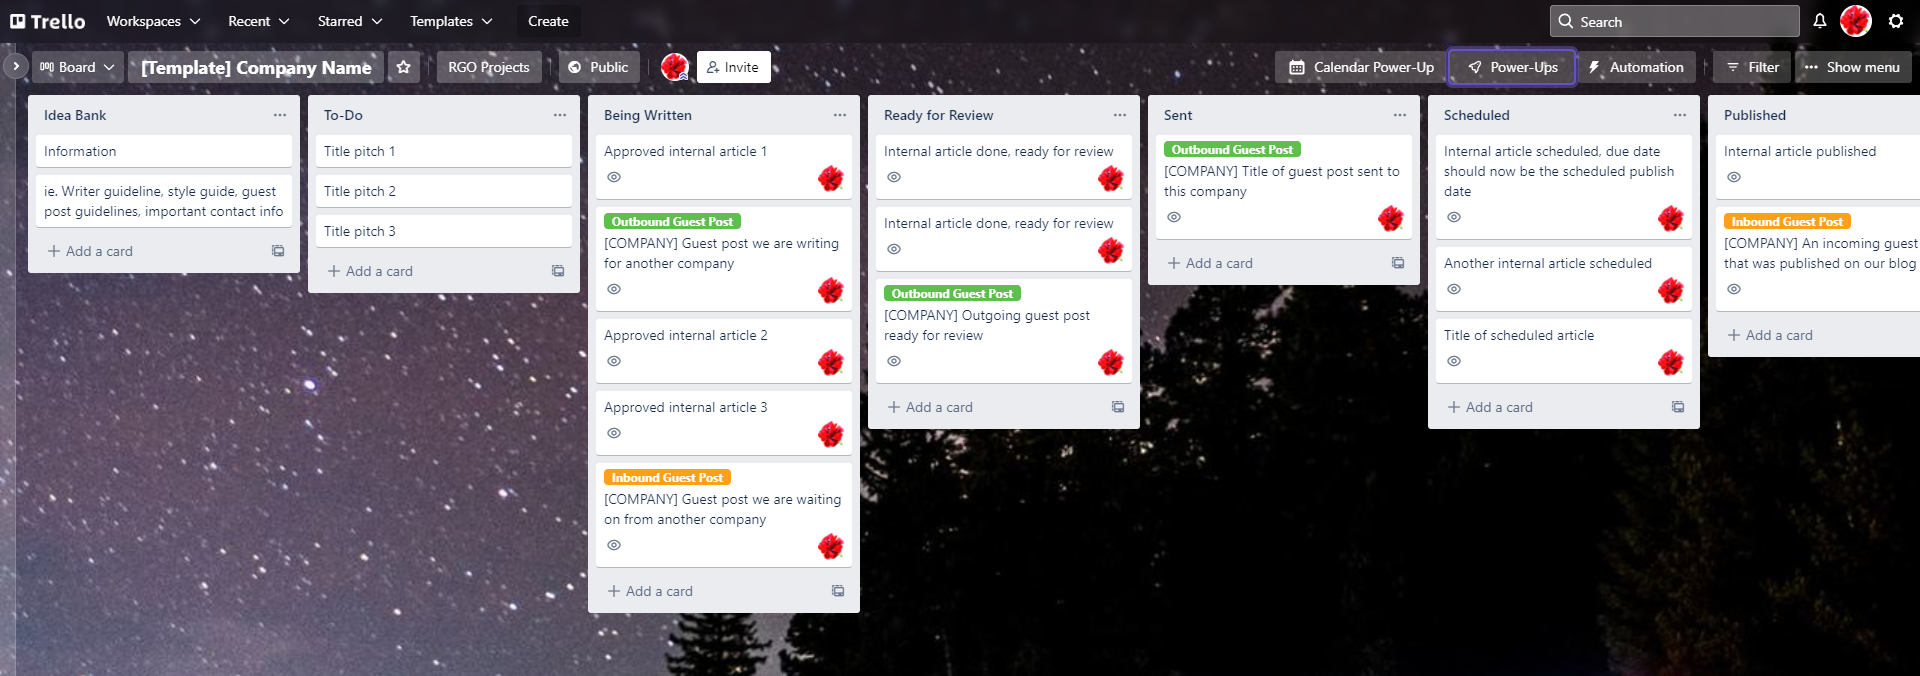Screen dimensions: 1920x676
Task: Click the Create button
Action: pos(548,21)
